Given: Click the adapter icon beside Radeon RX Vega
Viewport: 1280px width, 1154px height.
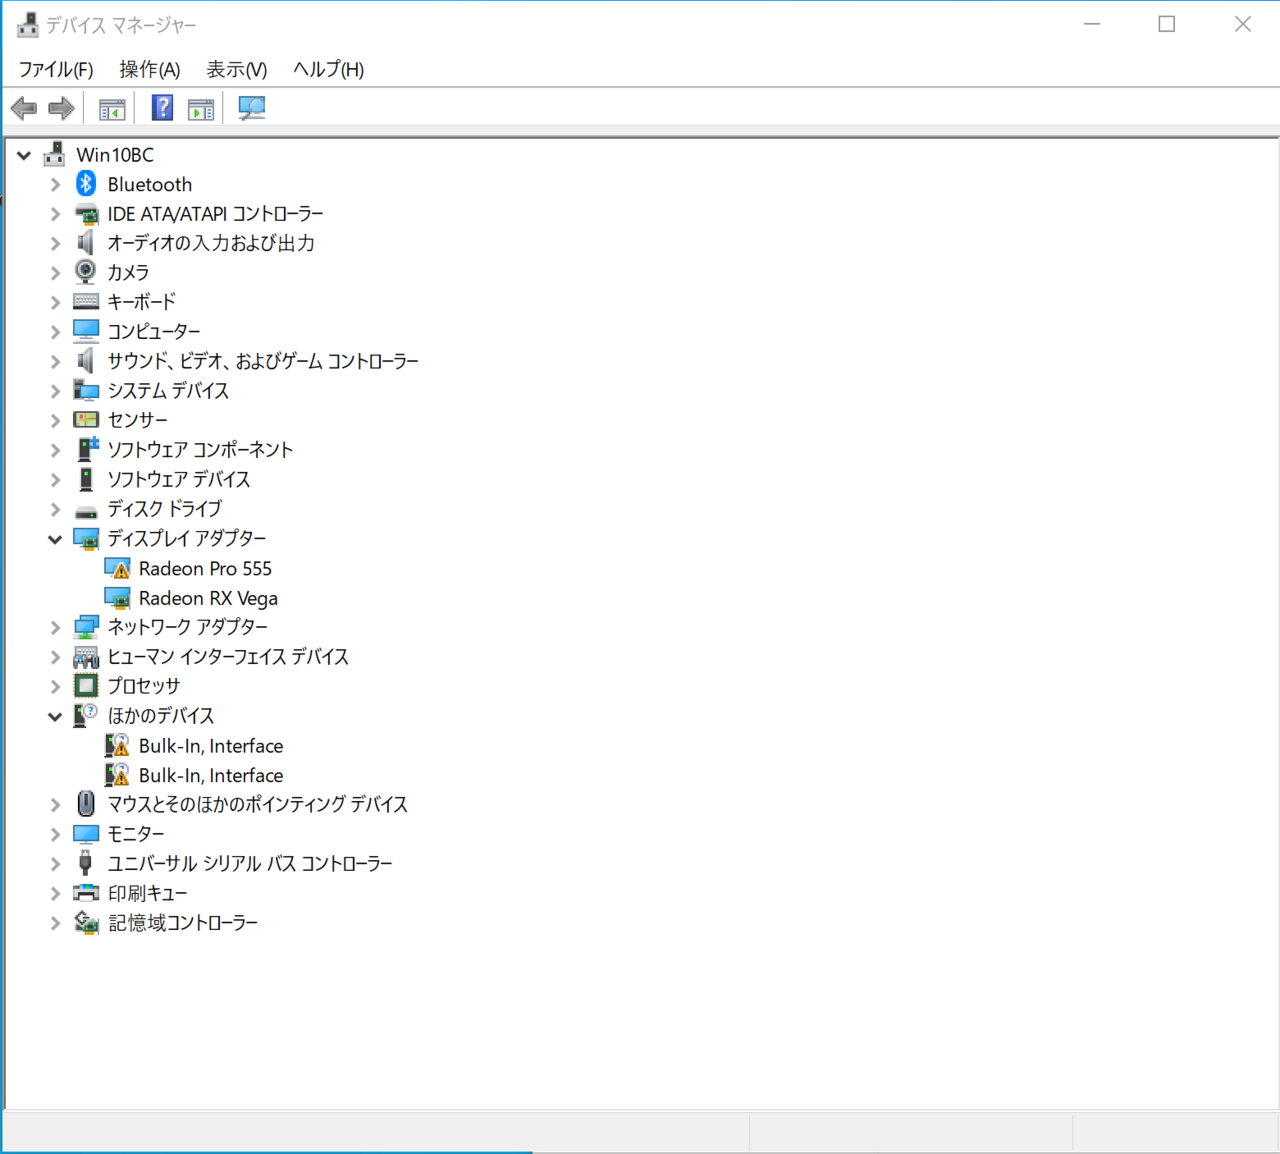Looking at the screenshot, I should 117,598.
